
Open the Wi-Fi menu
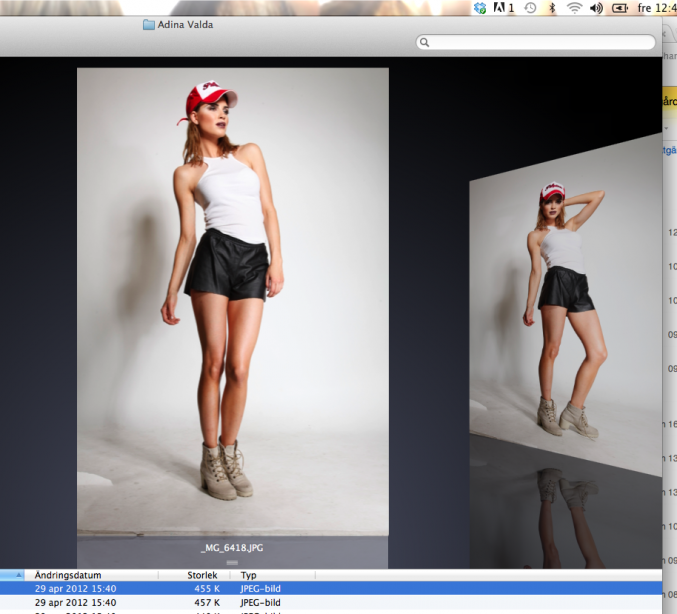pyautogui.click(x=574, y=8)
